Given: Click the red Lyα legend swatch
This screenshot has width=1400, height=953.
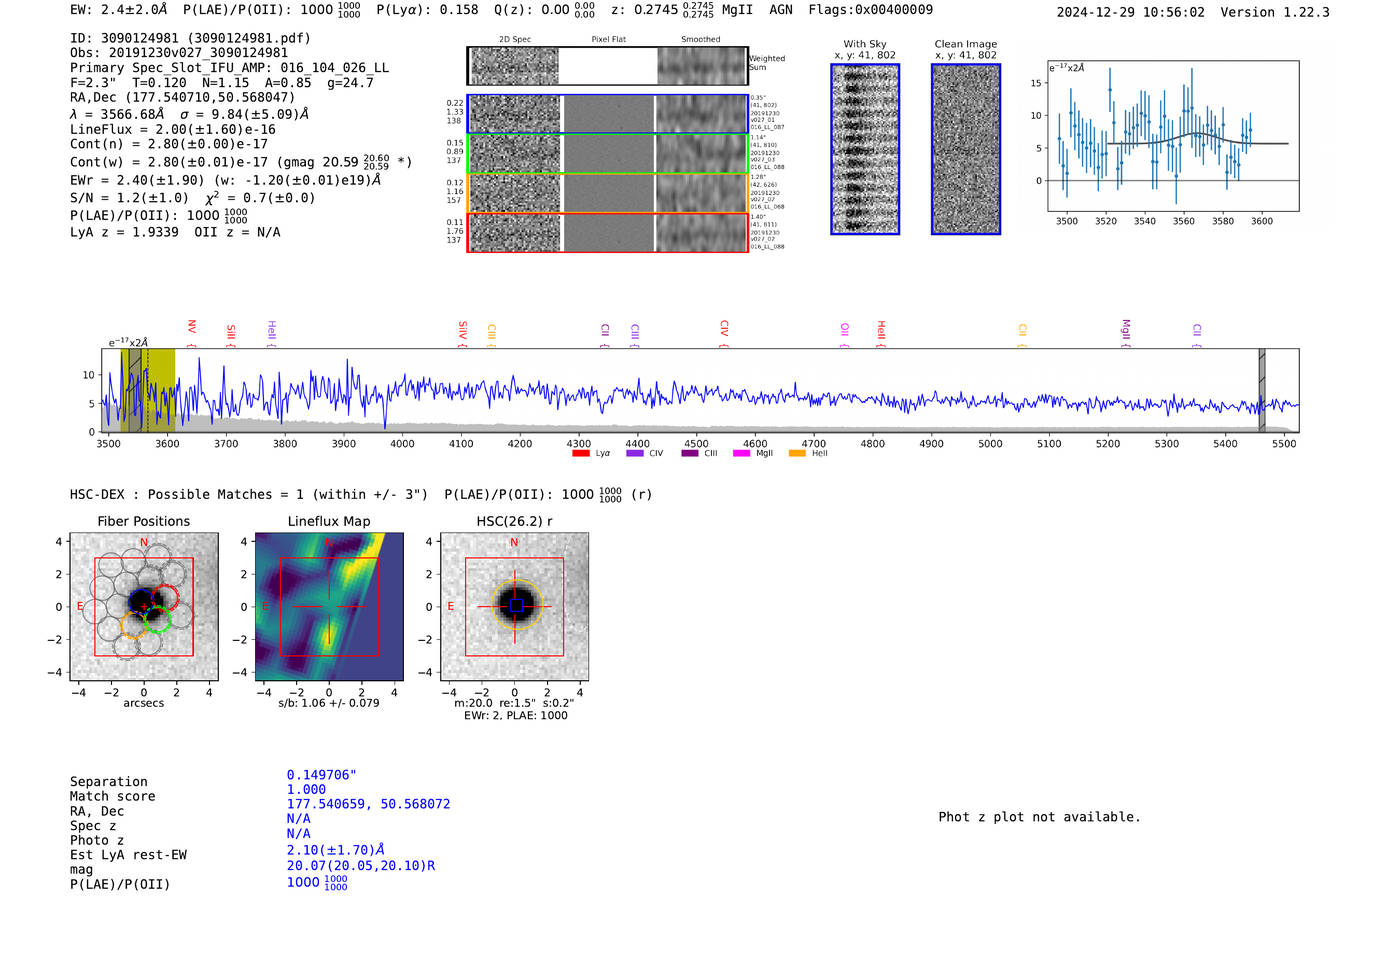Looking at the screenshot, I should pos(580,454).
